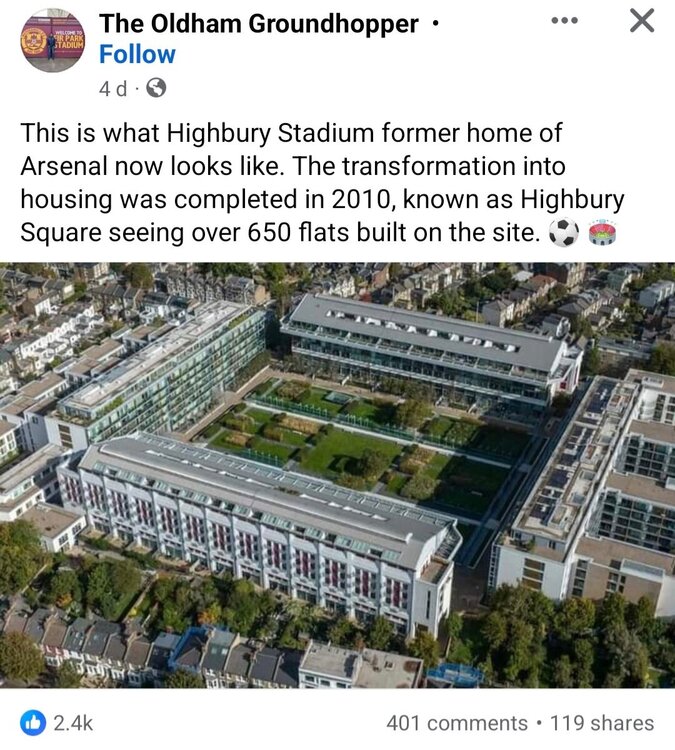Click the glass-fronted building at the photo's top
The image size is (675, 750).
(430, 345)
